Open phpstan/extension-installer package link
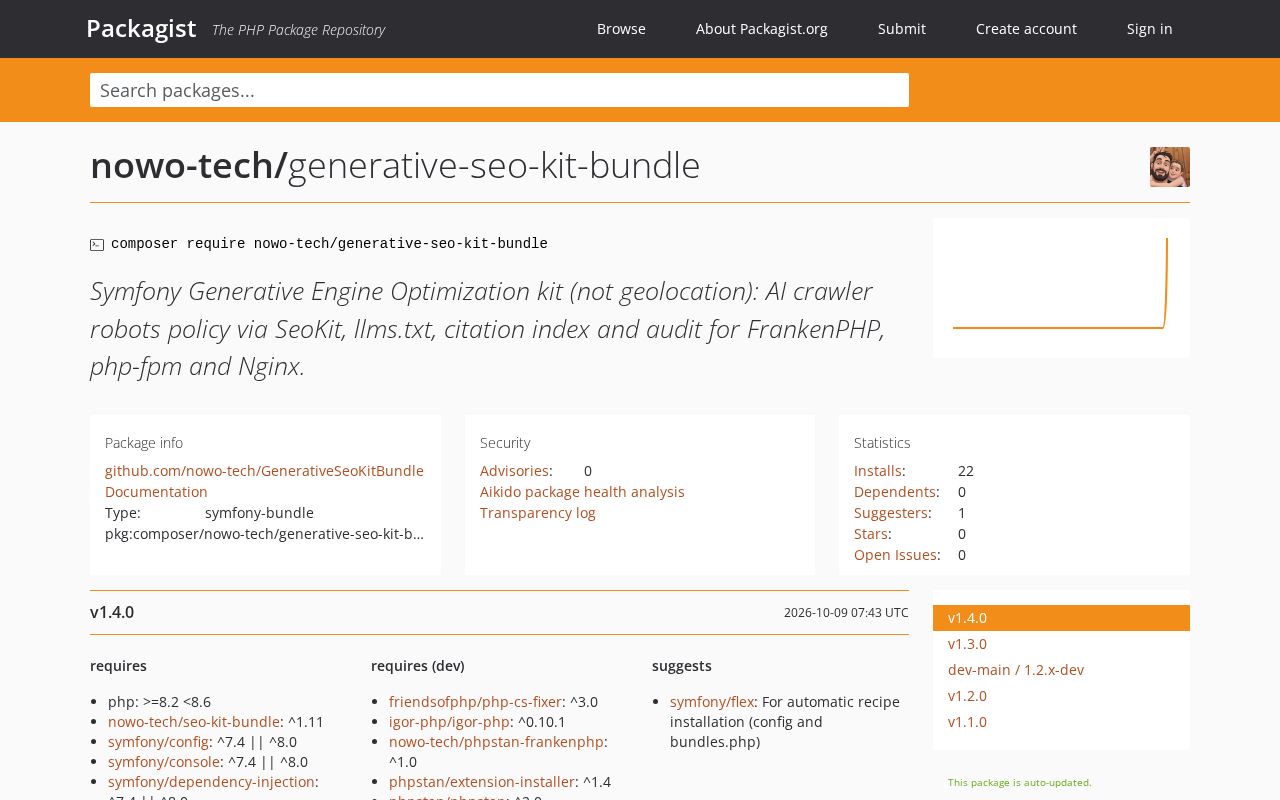Screen dimensions: 1280x800 [x=482, y=782]
